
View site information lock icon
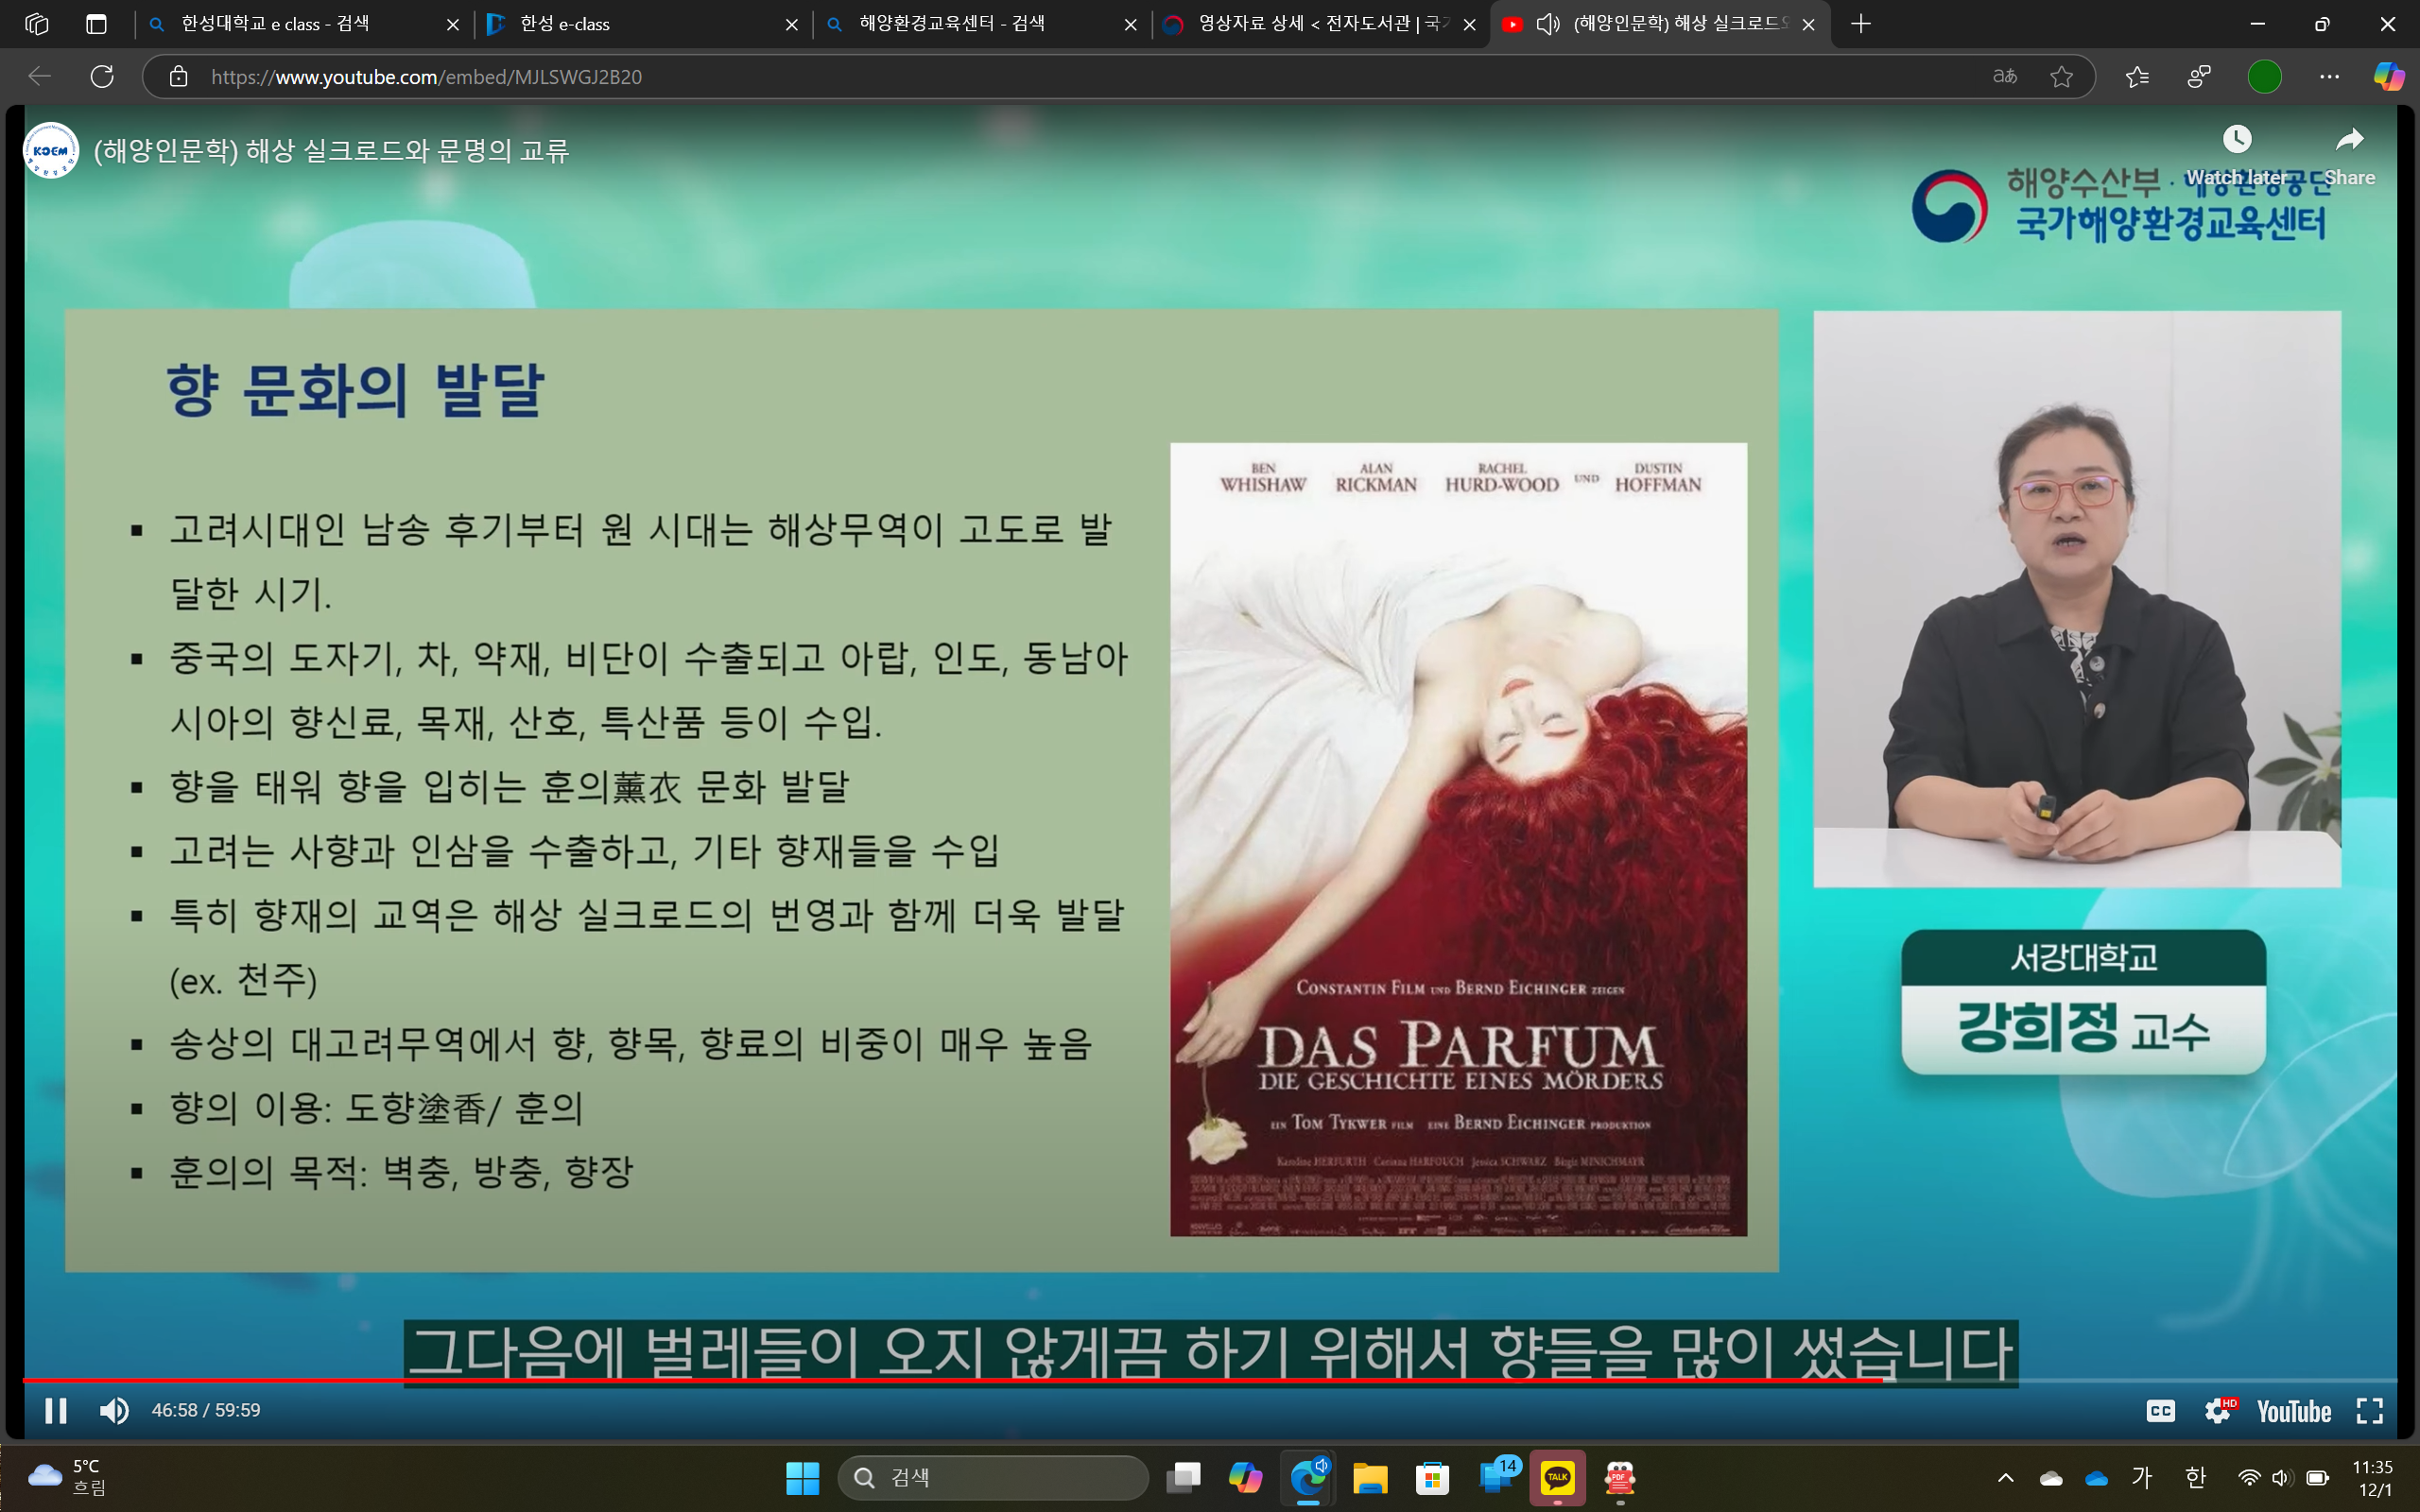tap(178, 77)
